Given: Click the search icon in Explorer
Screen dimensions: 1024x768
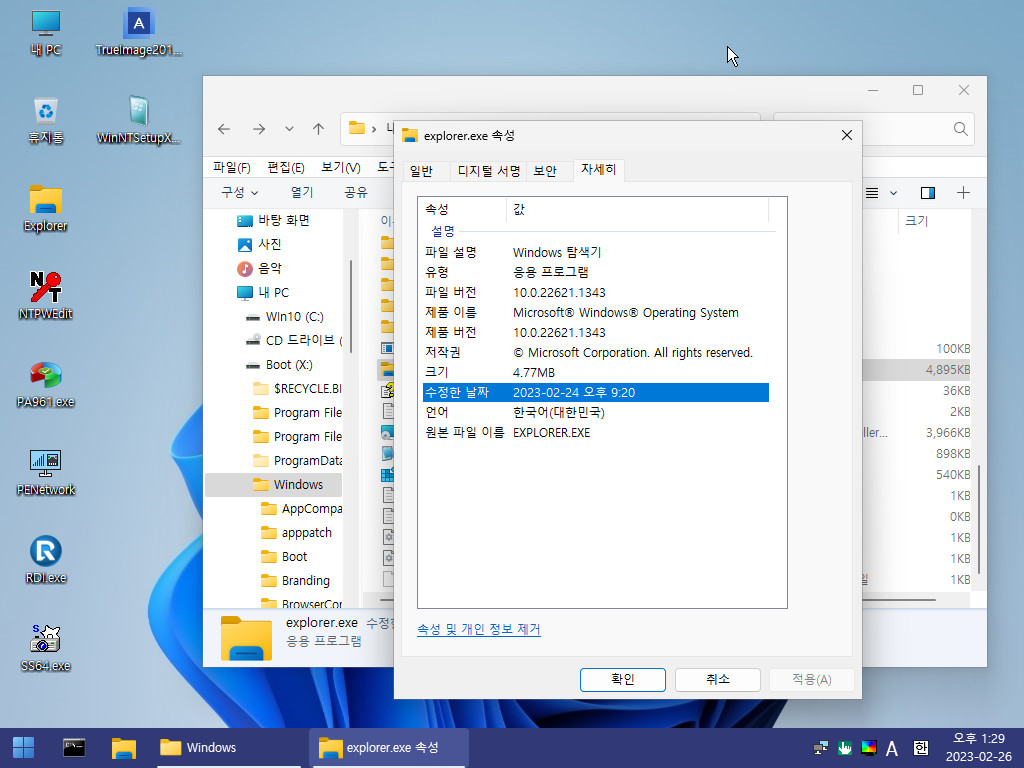Looking at the screenshot, I should (960, 129).
